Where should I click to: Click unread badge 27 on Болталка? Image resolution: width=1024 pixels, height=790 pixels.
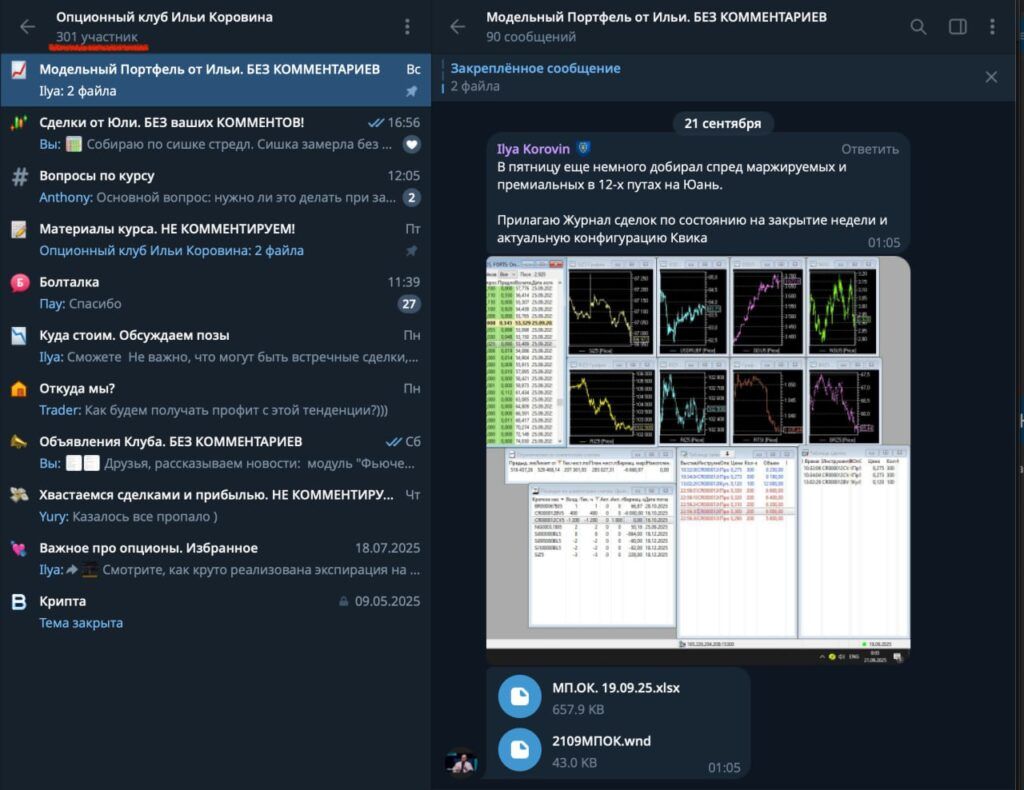click(409, 304)
